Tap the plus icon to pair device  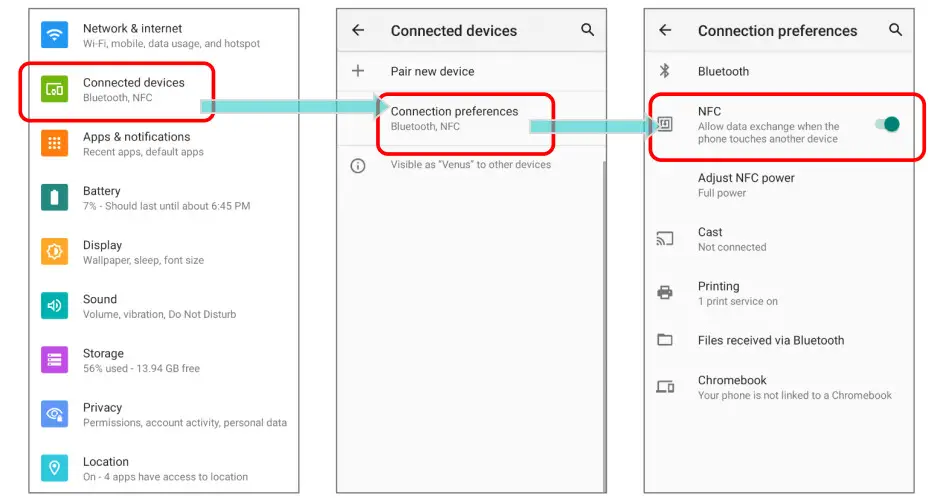358,71
